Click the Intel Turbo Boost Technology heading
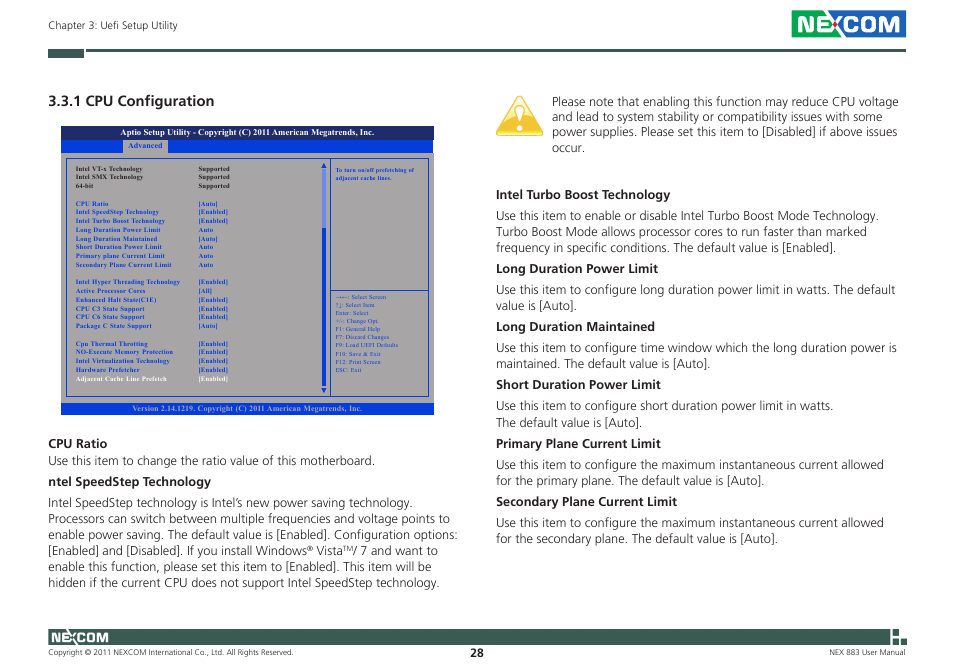Image resolution: width=954 pixels, height=672 pixels. (x=583, y=195)
